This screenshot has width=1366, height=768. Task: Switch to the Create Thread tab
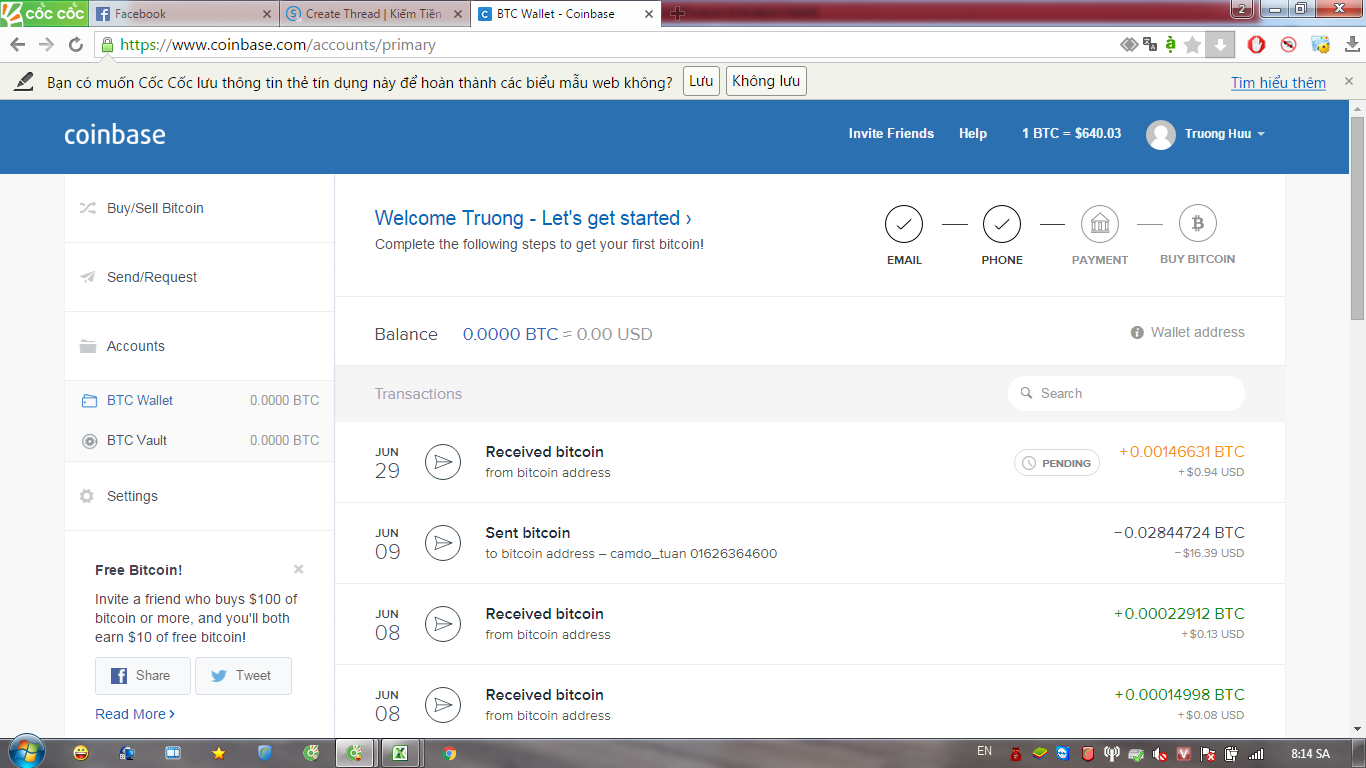point(374,14)
